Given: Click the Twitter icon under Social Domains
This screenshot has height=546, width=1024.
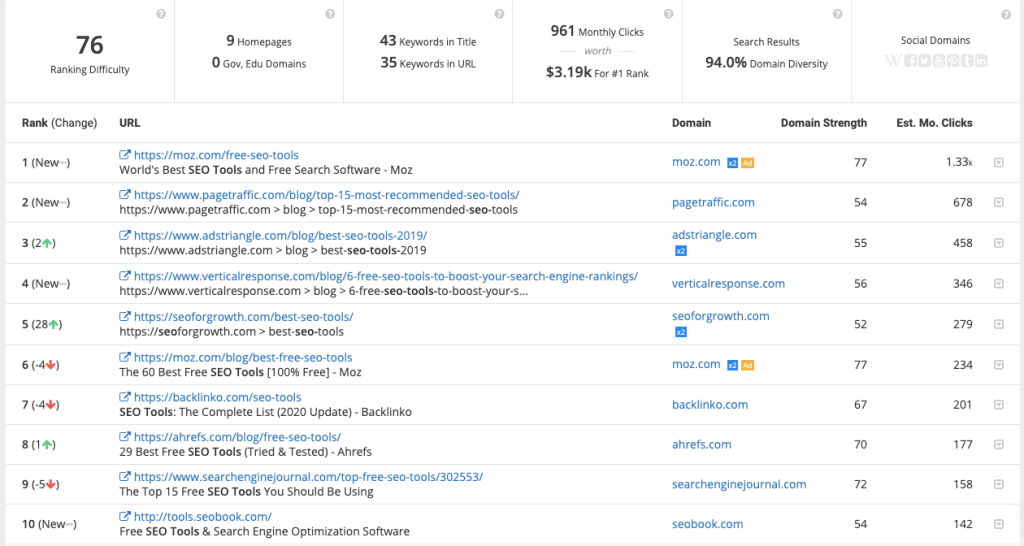Looking at the screenshot, I should 925,61.
